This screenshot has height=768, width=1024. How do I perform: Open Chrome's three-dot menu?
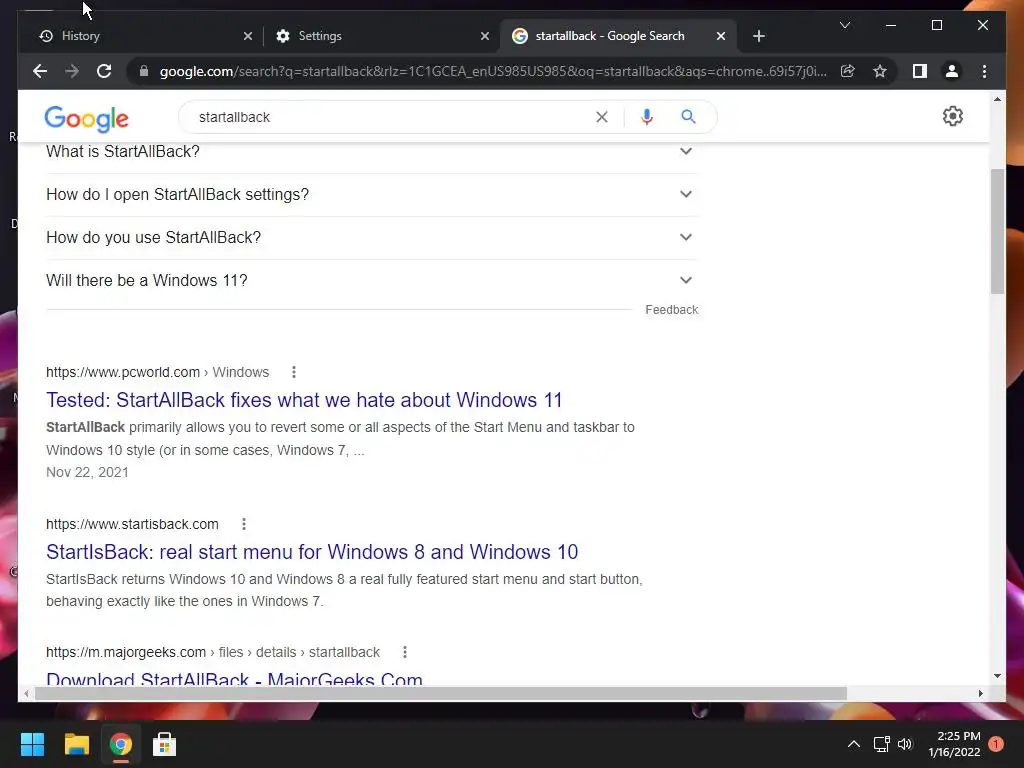(984, 71)
